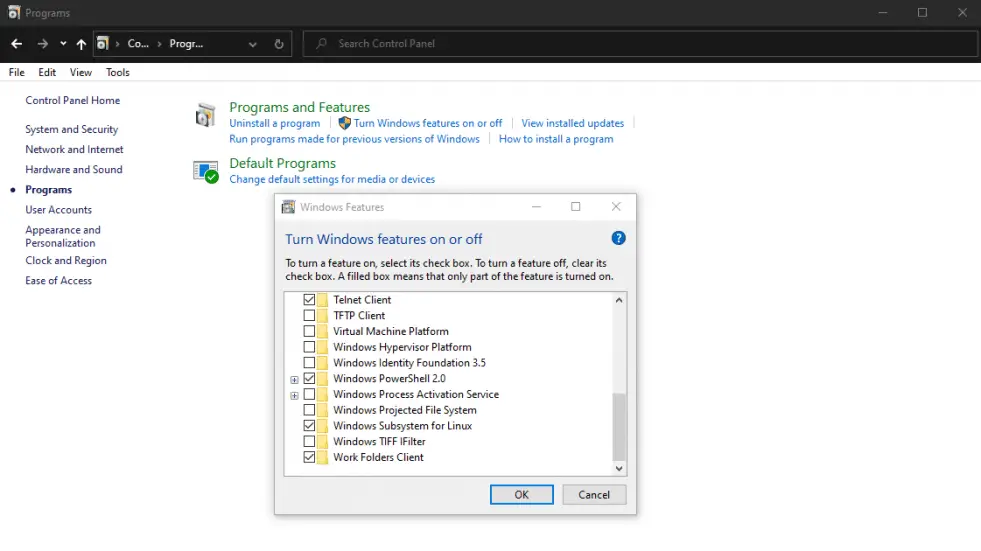Click Uninstall a program link
Screen dimensions: 981x551
[275, 123]
